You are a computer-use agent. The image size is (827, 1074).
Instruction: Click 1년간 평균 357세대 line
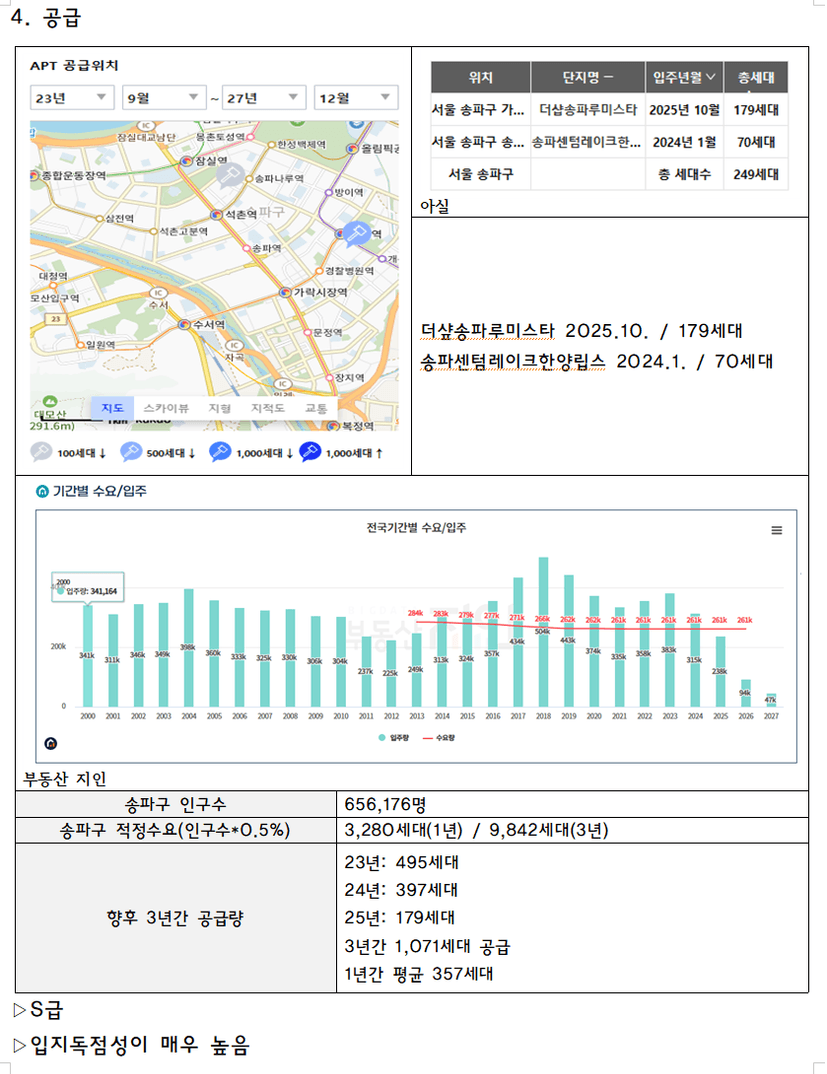coord(419,973)
